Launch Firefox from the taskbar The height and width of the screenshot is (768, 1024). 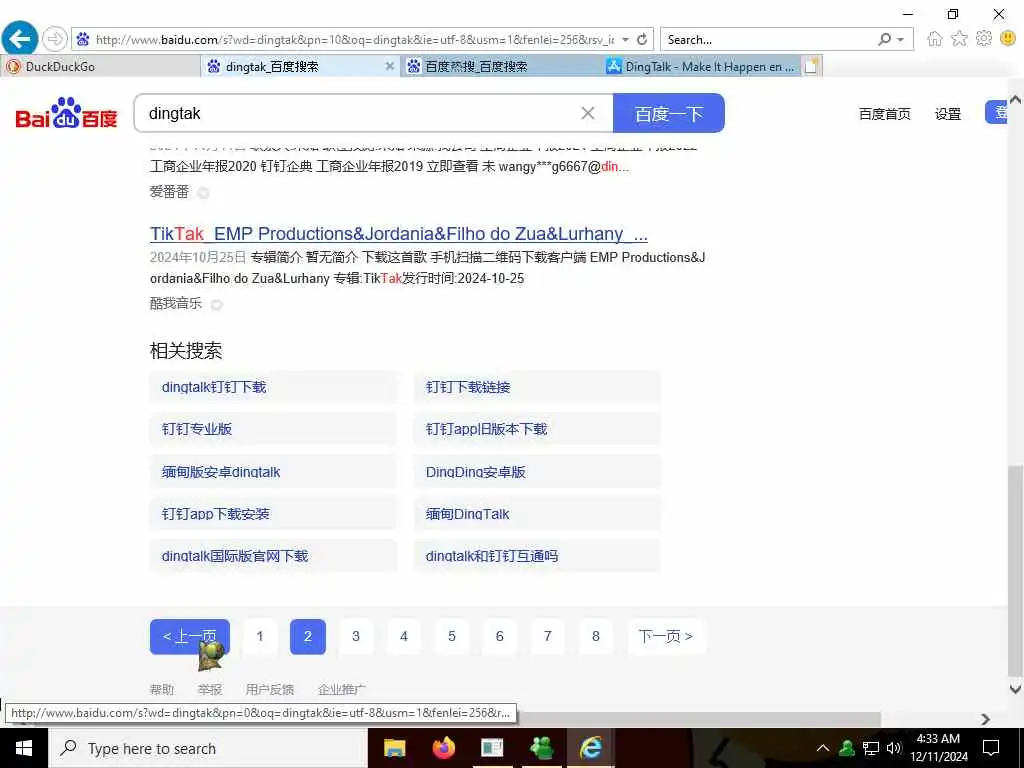443,748
